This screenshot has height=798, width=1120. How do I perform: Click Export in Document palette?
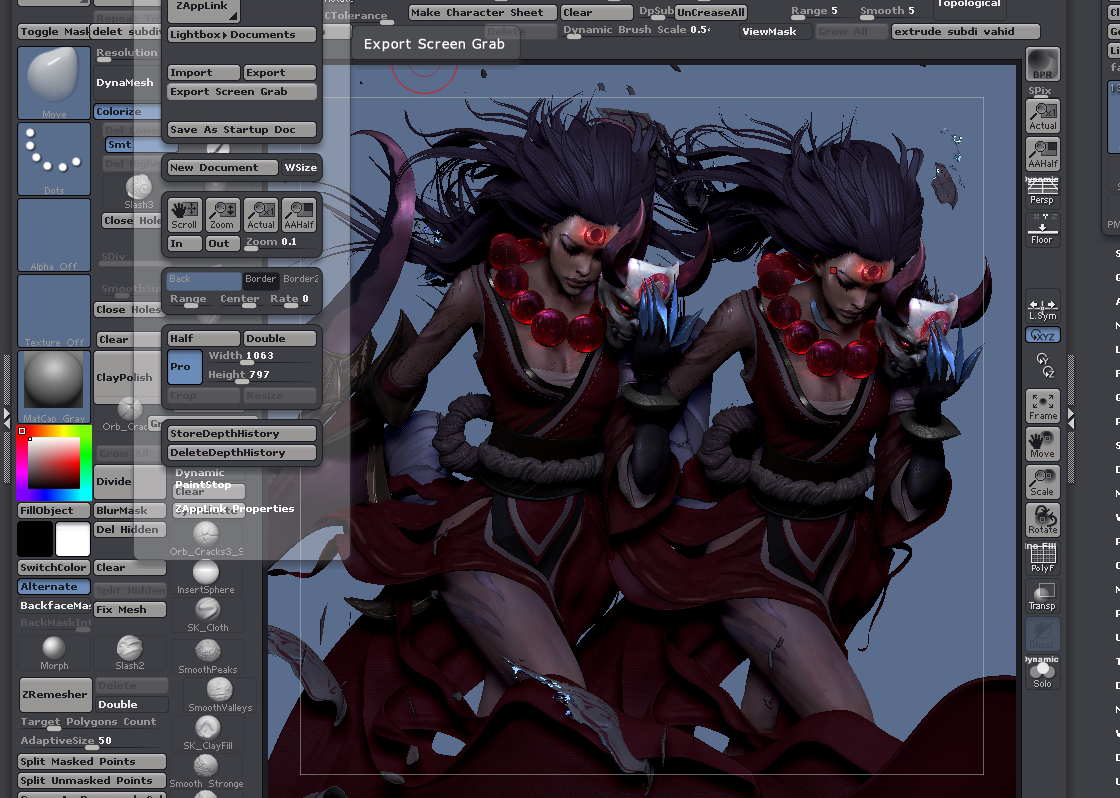[x=280, y=72]
